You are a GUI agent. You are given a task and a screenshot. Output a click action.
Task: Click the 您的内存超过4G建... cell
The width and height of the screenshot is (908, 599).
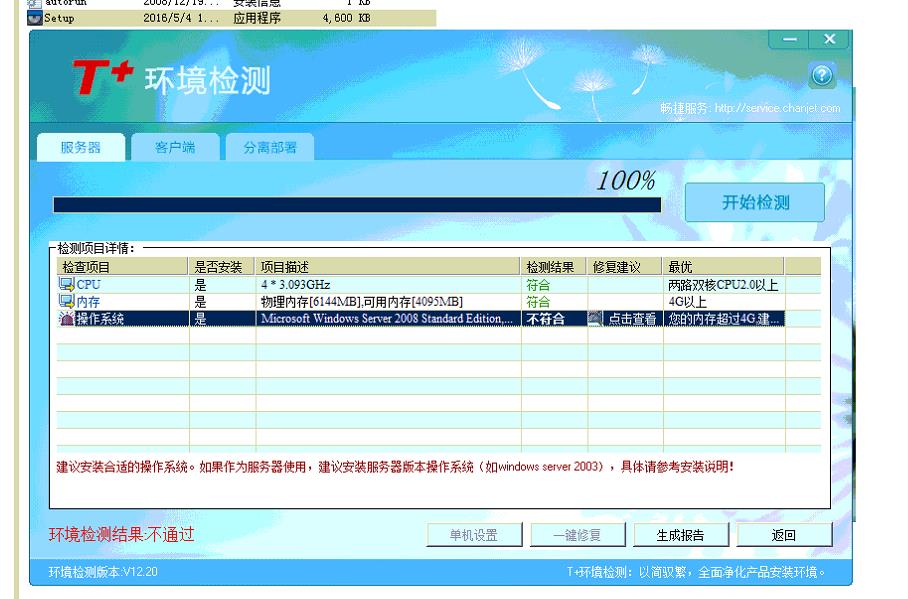tap(724, 319)
